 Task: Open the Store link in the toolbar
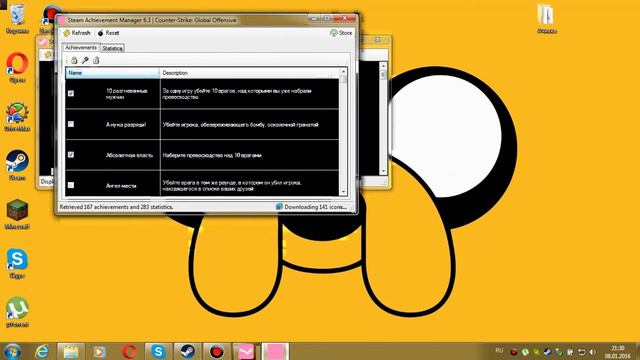coord(341,33)
